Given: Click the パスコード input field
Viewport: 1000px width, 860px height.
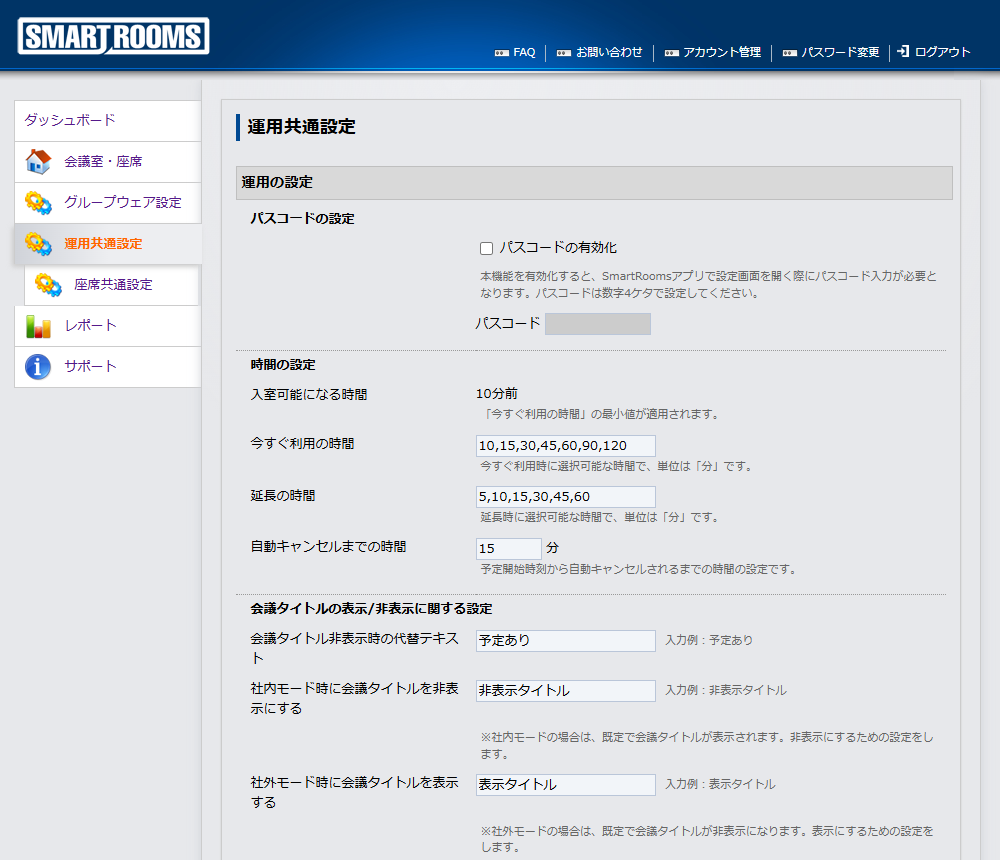Looking at the screenshot, I should click(x=597, y=324).
